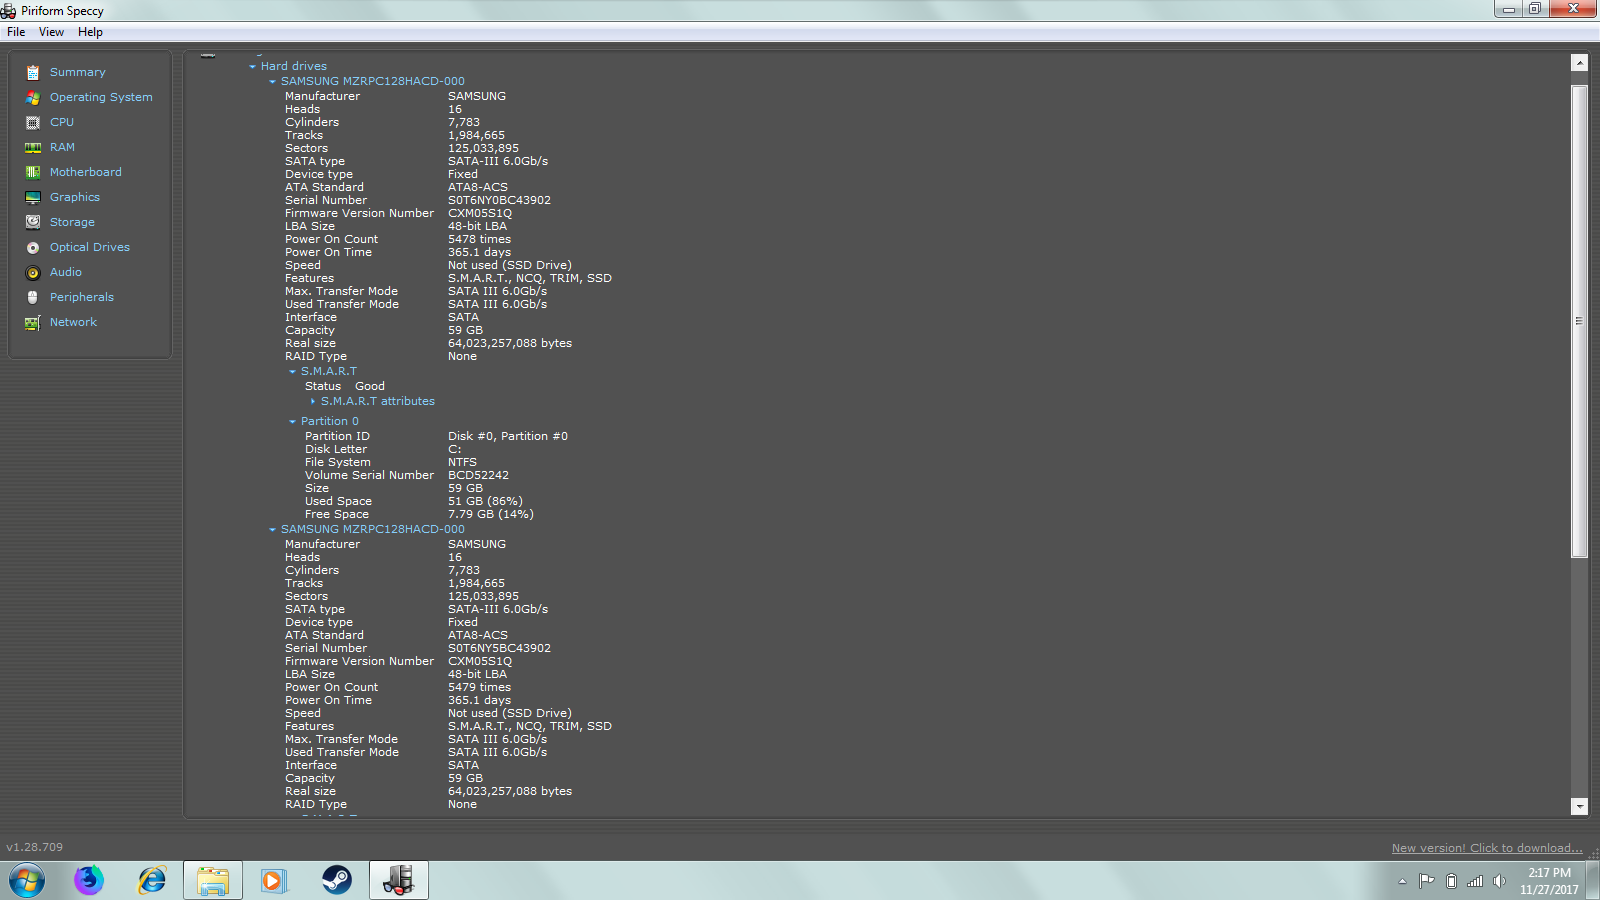Launch Internet Explorer from the taskbar
Screen dimensions: 1600x900
point(152,880)
